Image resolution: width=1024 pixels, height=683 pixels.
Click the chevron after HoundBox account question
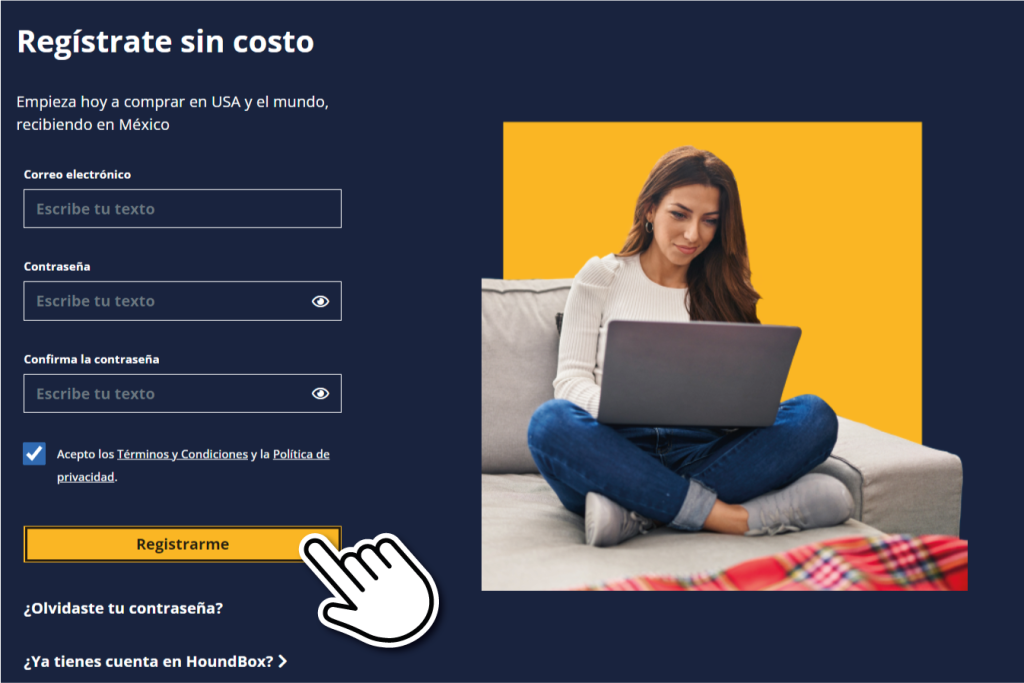pyautogui.click(x=283, y=661)
